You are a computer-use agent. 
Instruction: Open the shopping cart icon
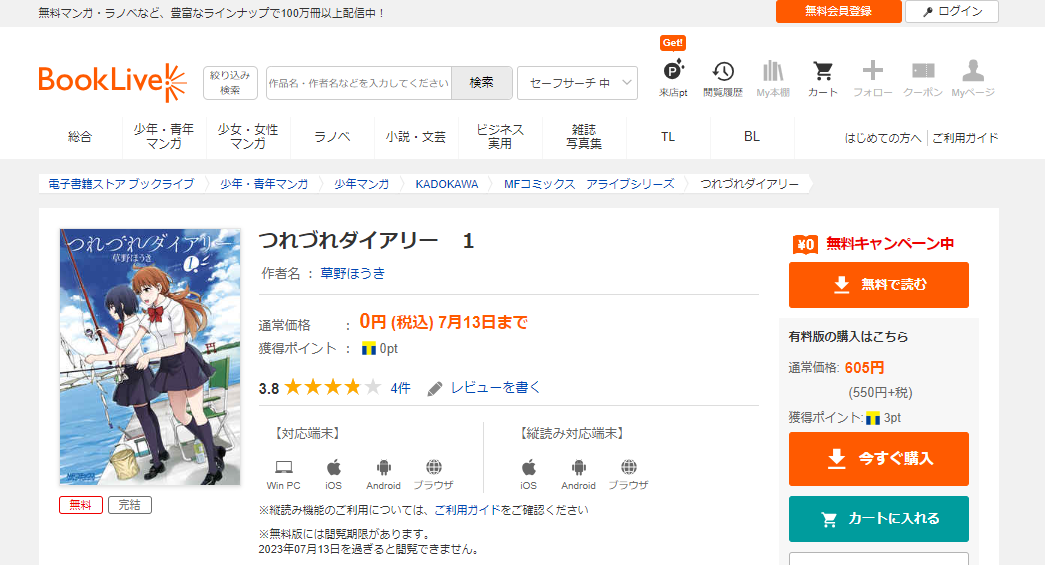[x=823, y=73]
